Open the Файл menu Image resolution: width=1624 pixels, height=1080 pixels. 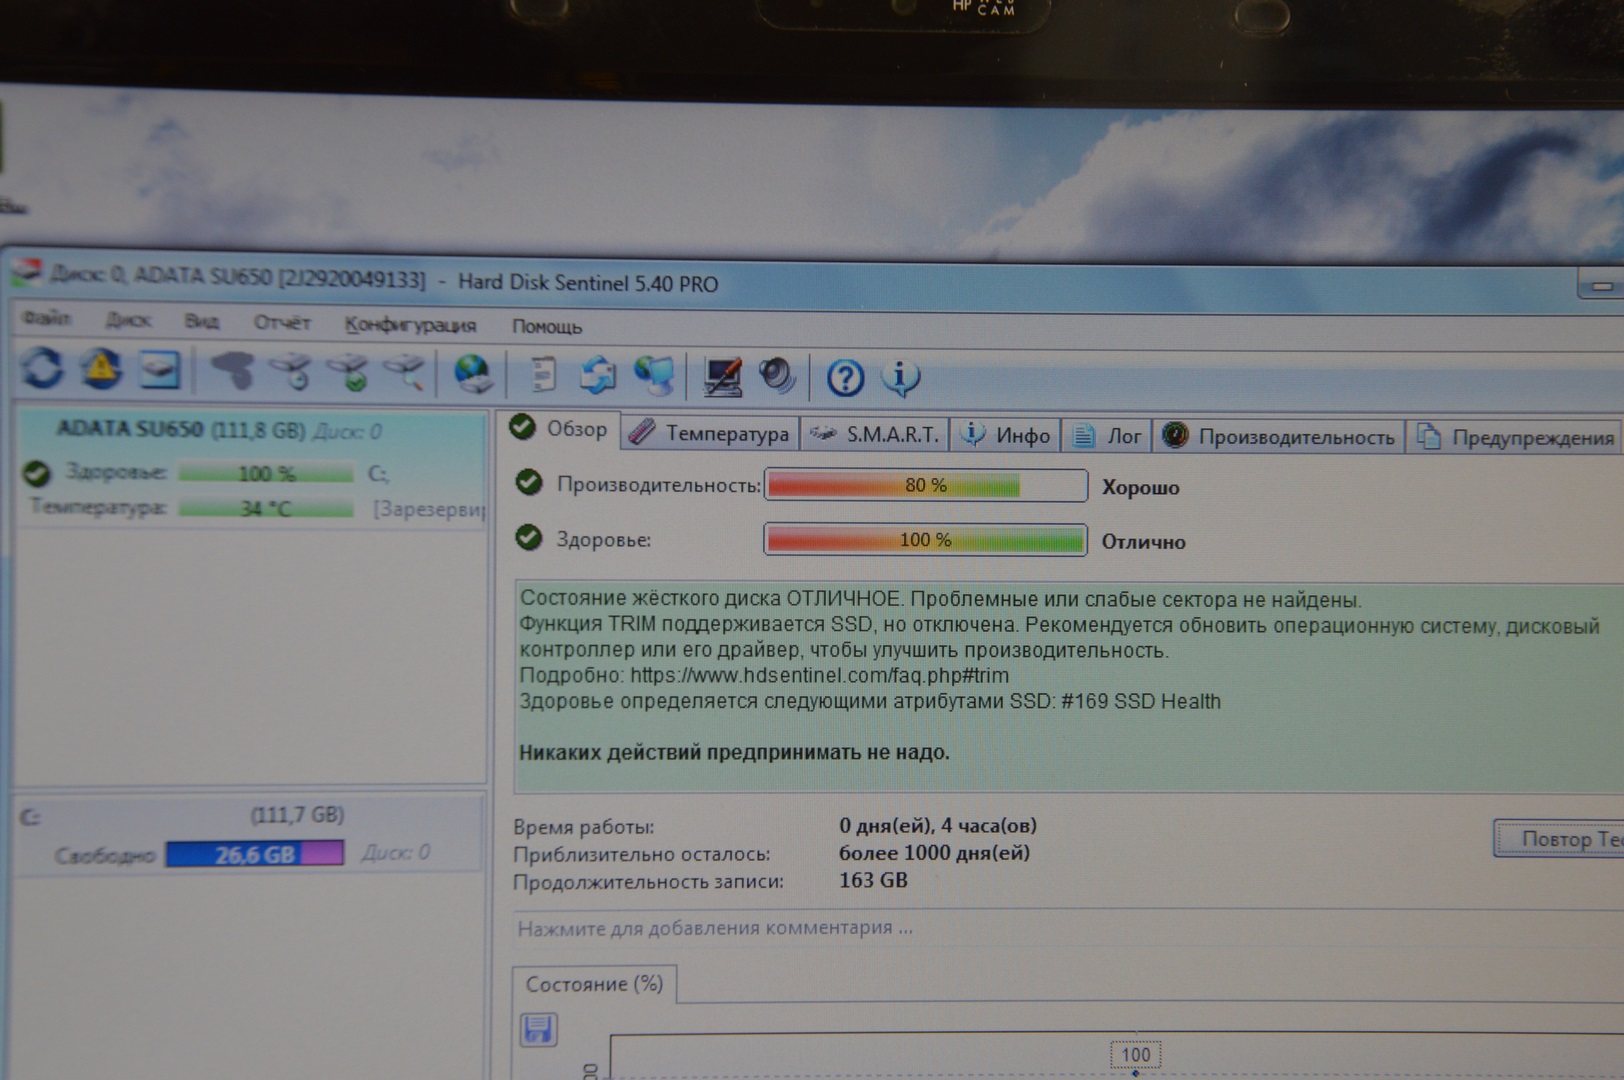46,319
